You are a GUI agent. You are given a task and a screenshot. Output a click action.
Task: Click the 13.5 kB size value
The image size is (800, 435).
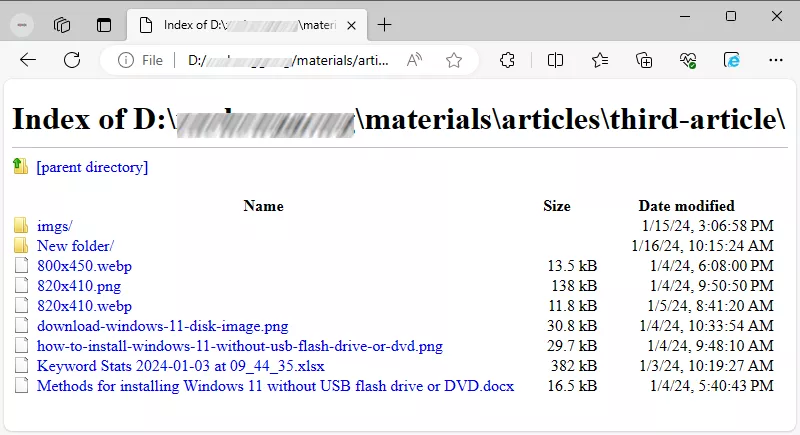pos(572,266)
